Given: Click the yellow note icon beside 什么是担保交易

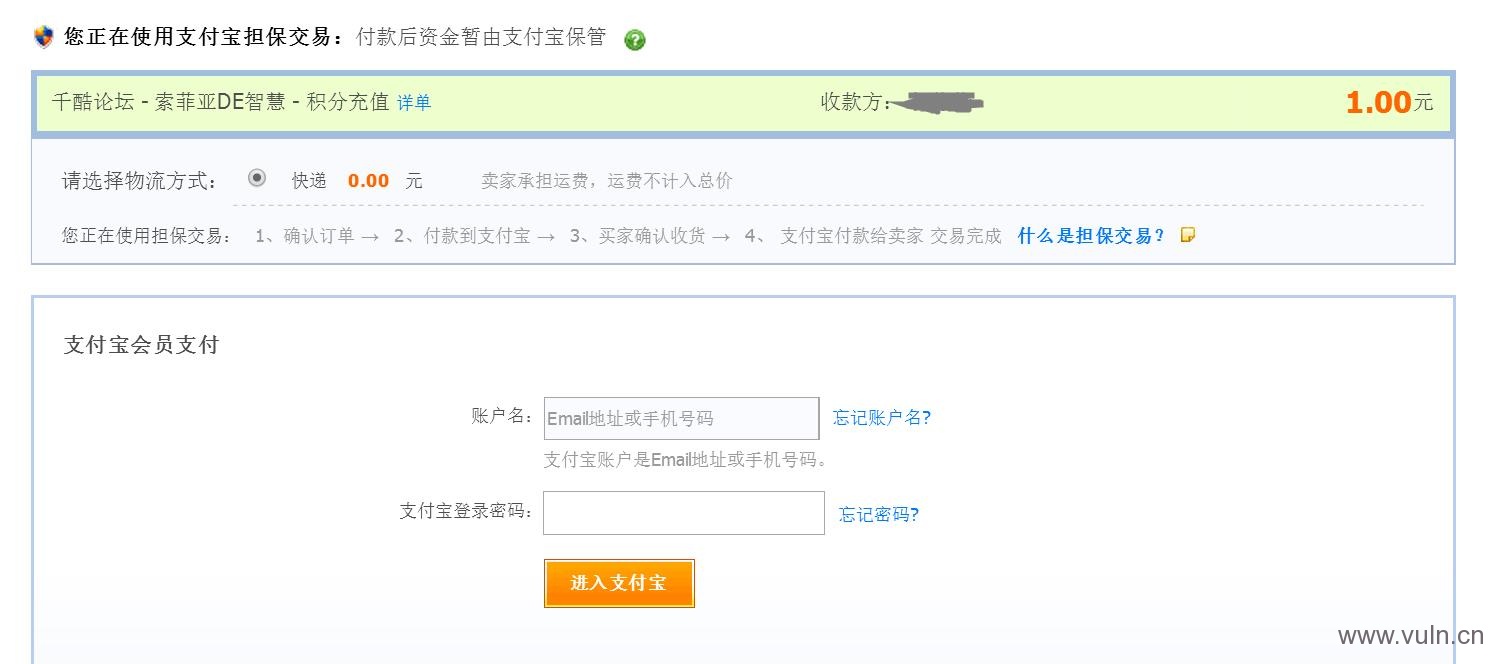Looking at the screenshot, I should [x=1188, y=236].
